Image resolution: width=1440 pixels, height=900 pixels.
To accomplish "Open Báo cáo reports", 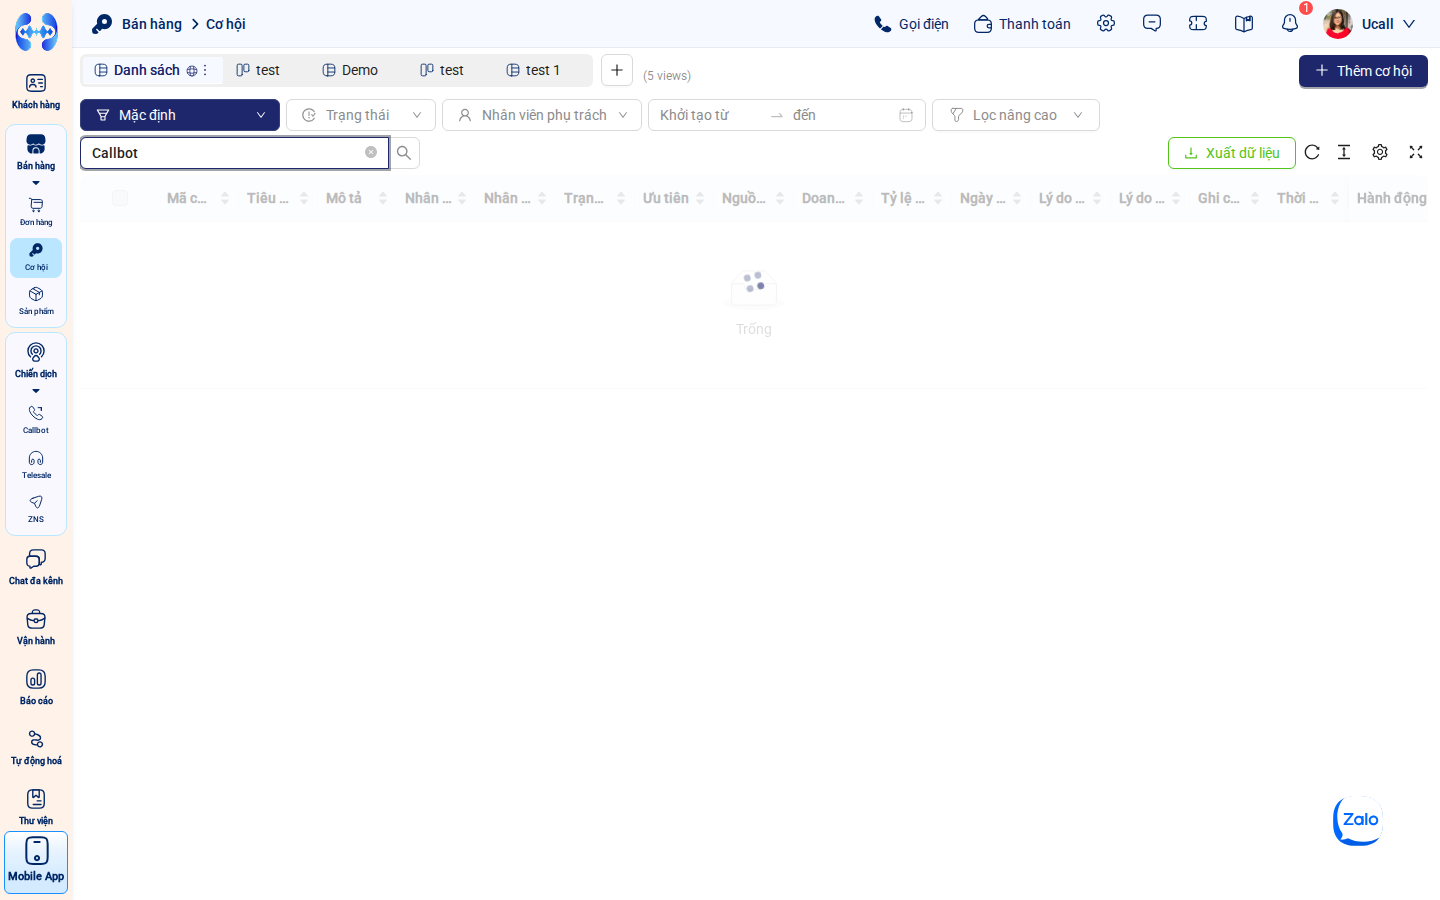I will coord(36,687).
